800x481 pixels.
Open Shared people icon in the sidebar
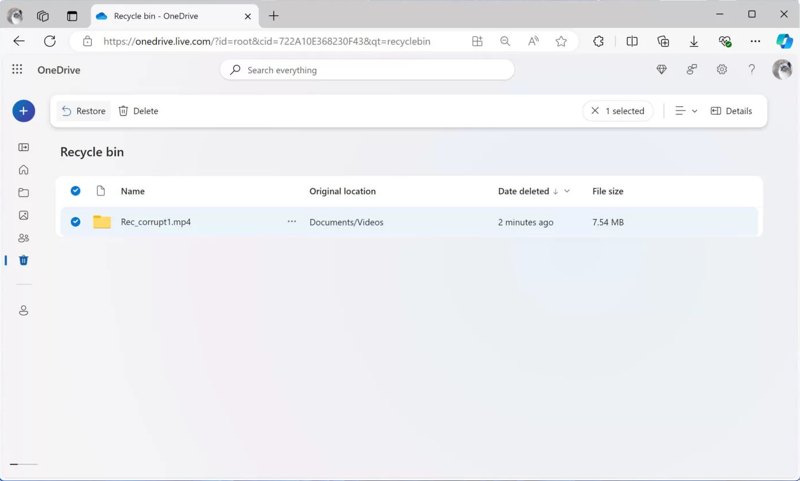[x=23, y=238]
